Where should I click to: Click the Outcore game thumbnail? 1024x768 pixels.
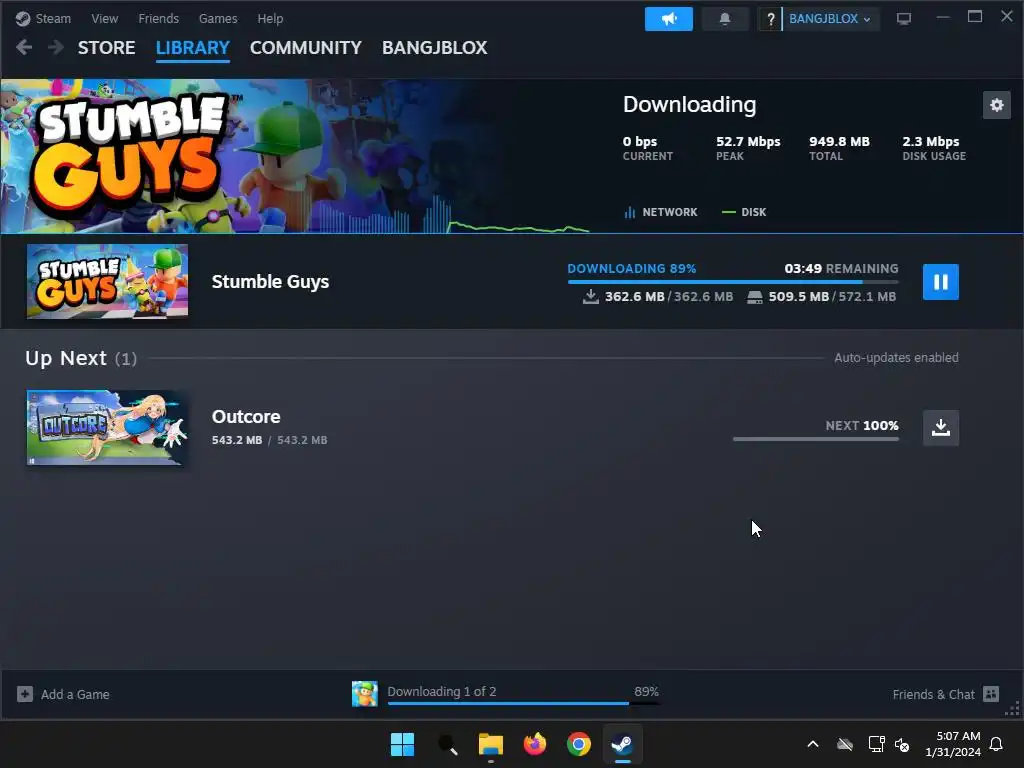click(107, 428)
